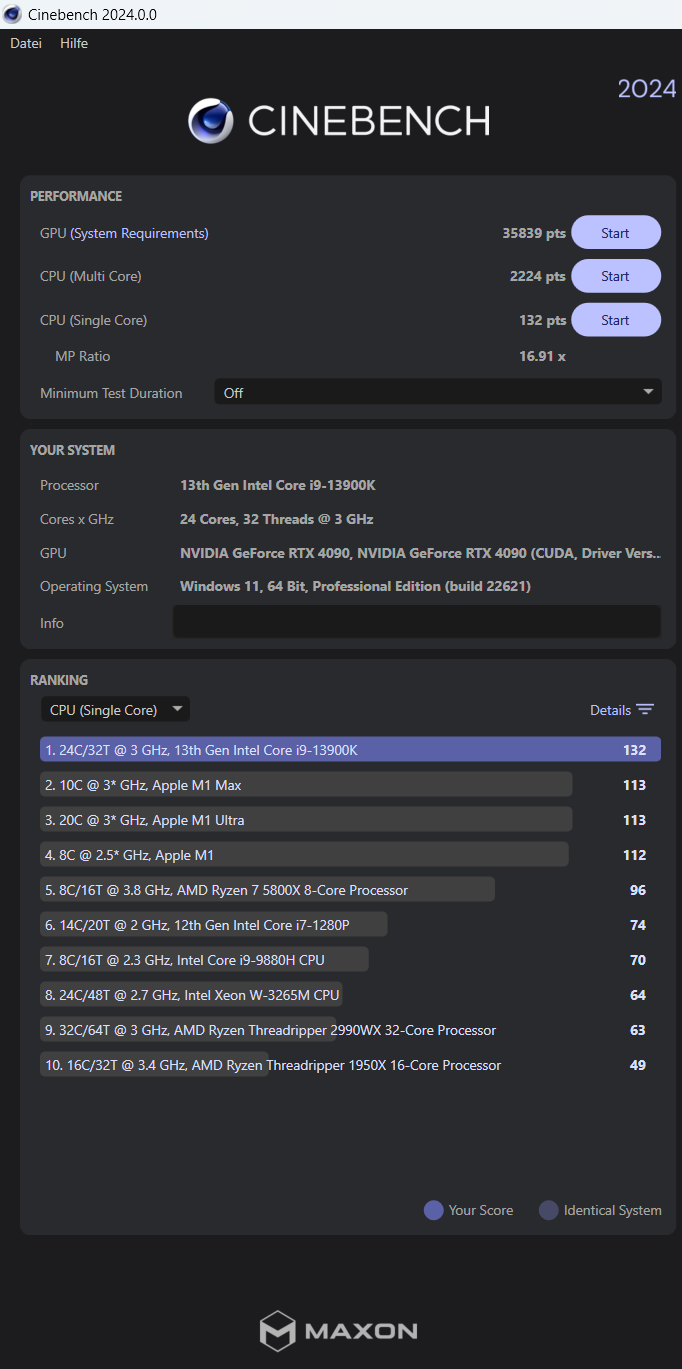Select the AMD Ryzen 7 5800X ranking row
This screenshot has height=1369, width=682.
click(x=350, y=890)
